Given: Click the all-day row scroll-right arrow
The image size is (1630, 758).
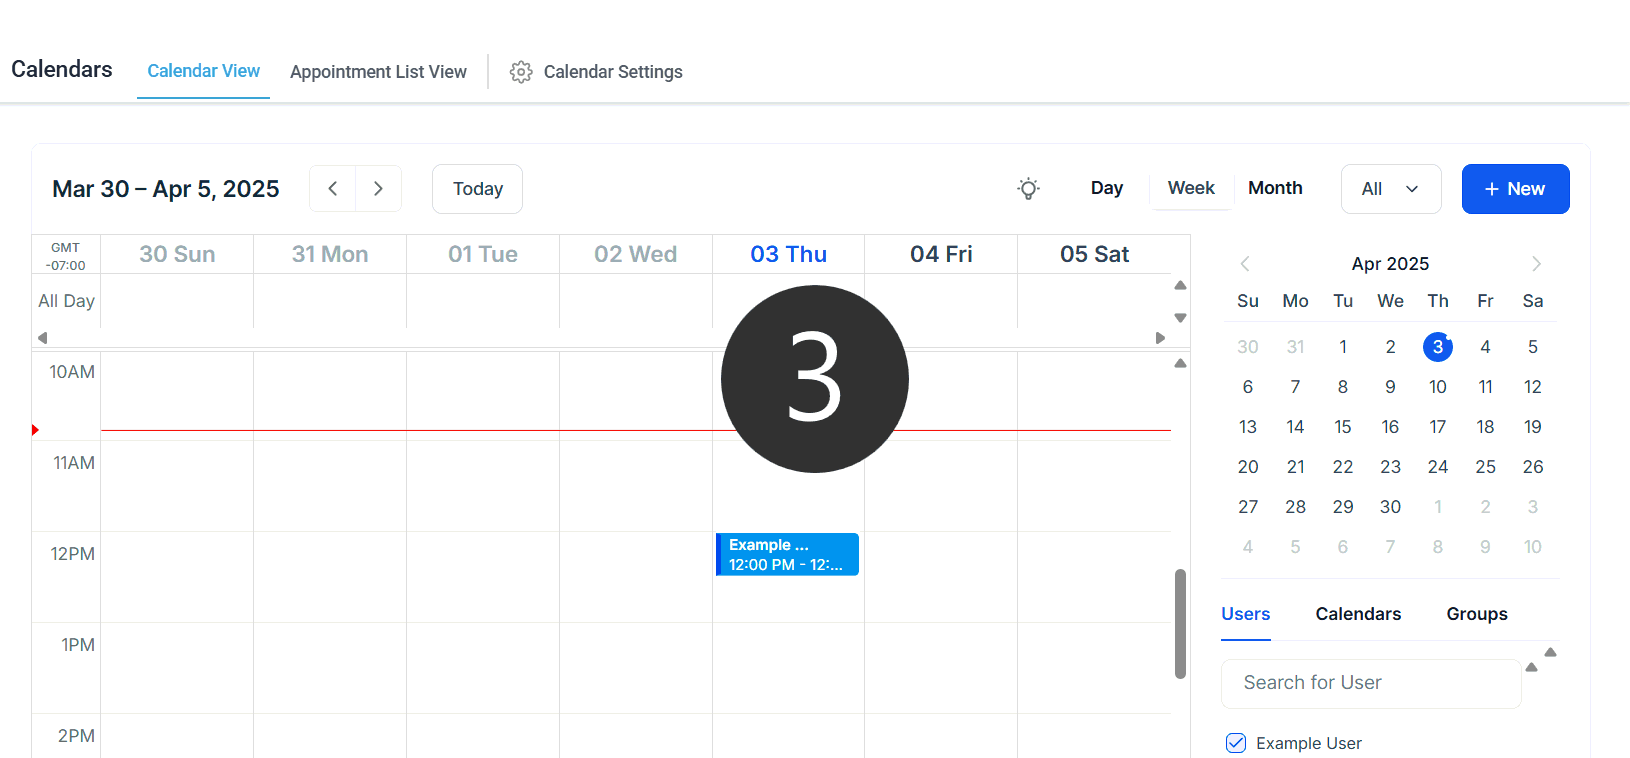Looking at the screenshot, I should pos(1160,338).
